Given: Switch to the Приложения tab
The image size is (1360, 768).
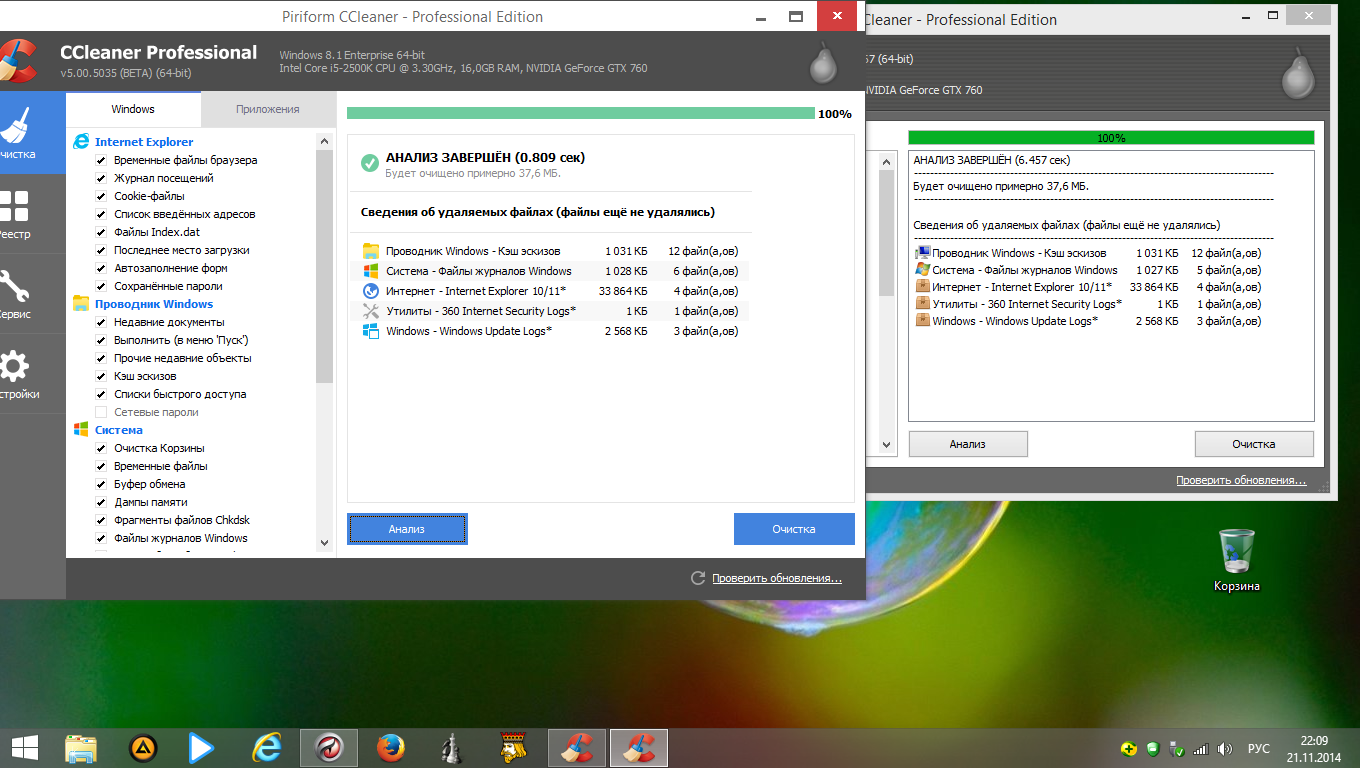Looking at the screenshot, I should [x=268, y=109].
